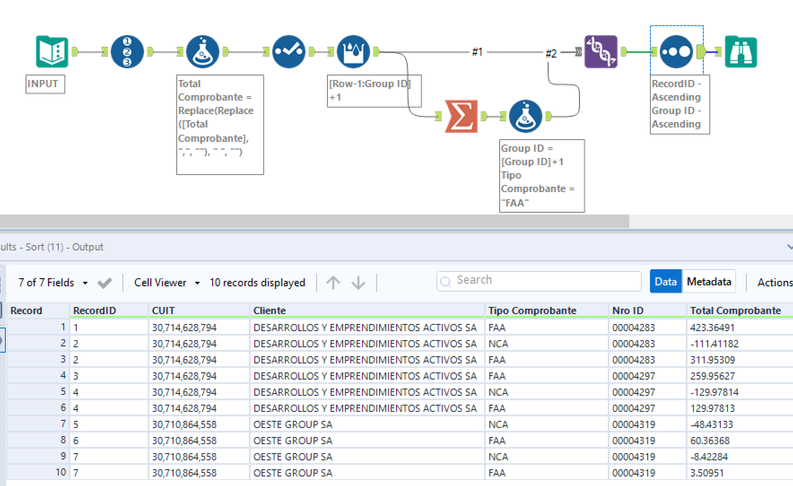Viewport: 793px width, 486px height.
Task: Select record row number 9
Action: click(38, 457)
